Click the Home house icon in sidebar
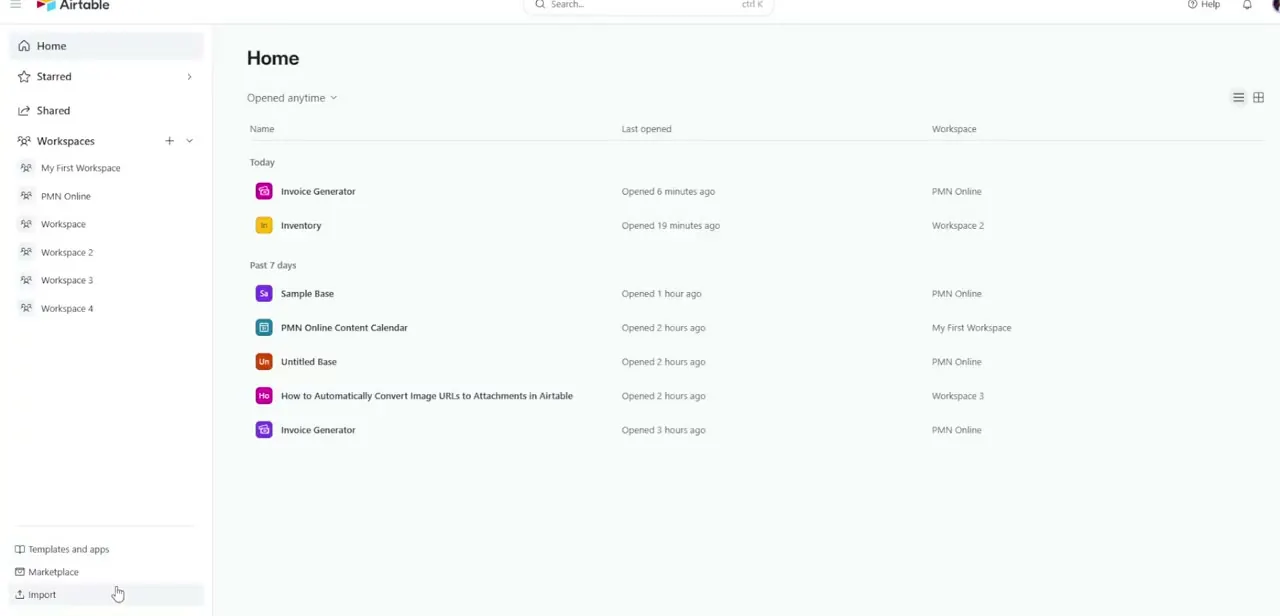1280x616 pixels. pyautogui.click(x=24, y=46)
